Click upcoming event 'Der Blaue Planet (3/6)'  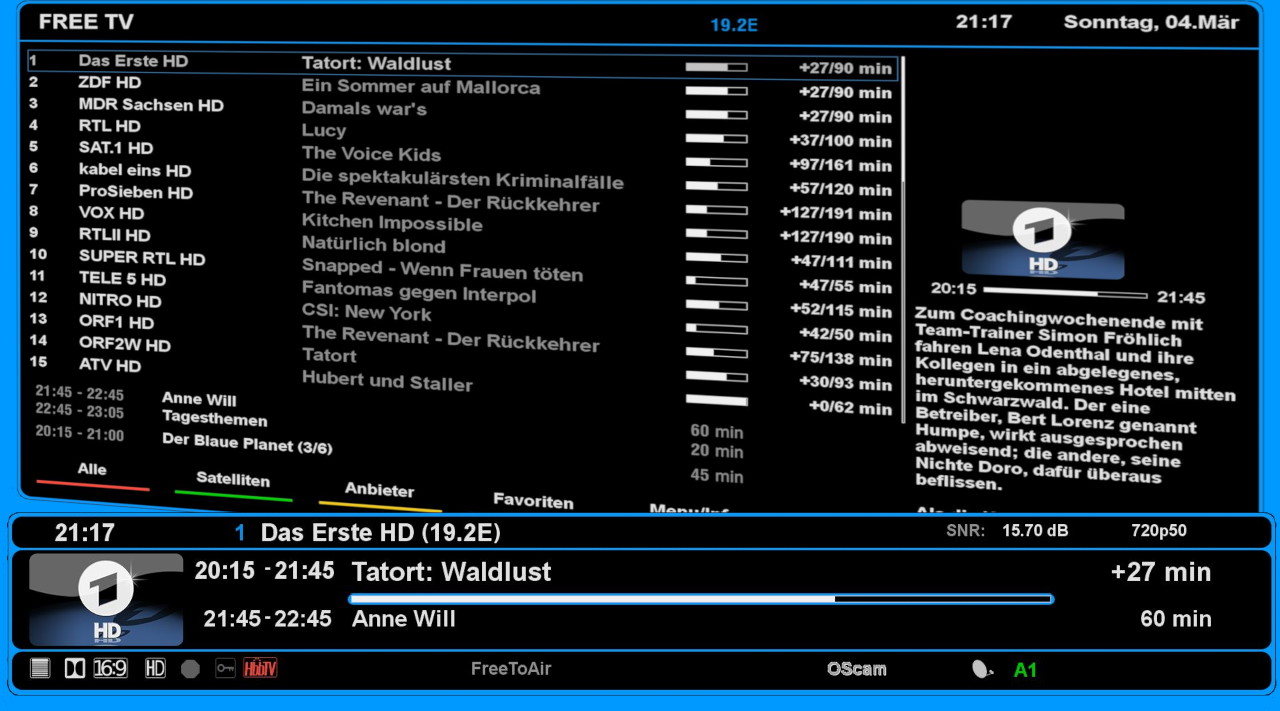247,443
